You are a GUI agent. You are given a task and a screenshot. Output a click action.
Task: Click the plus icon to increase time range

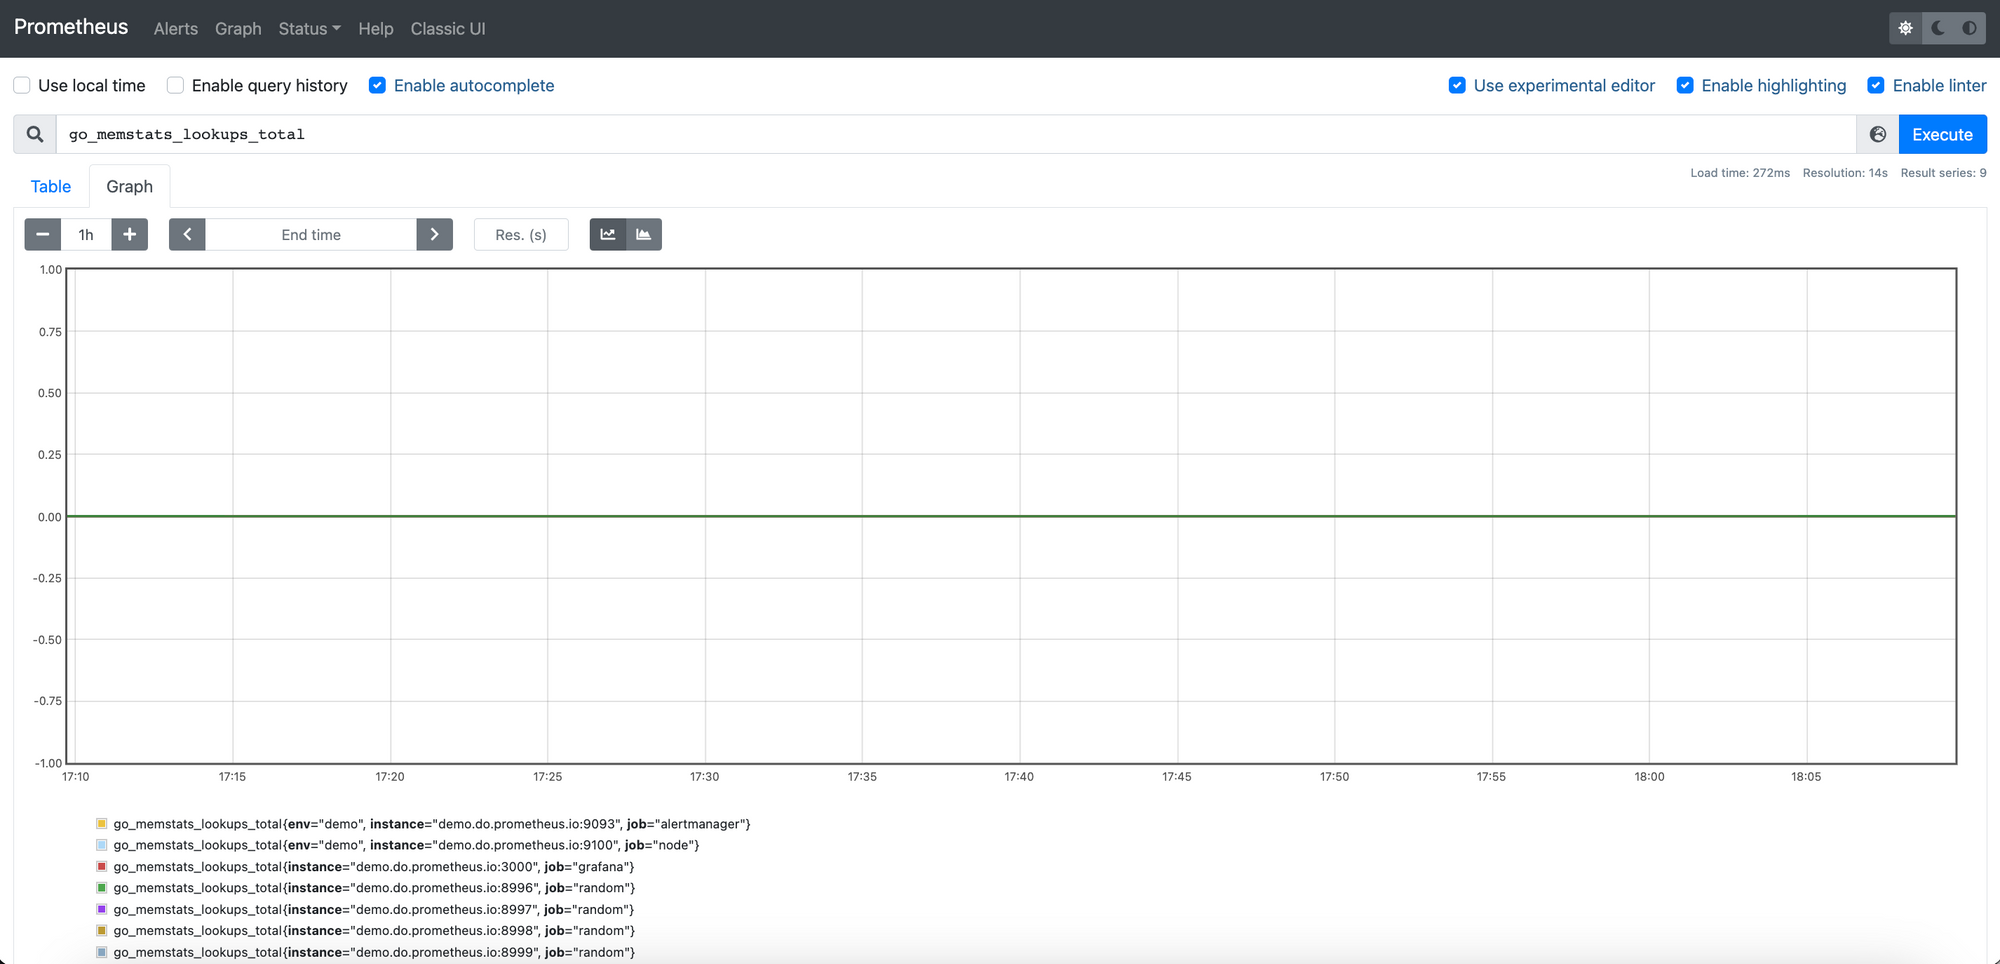pos(129,234)
